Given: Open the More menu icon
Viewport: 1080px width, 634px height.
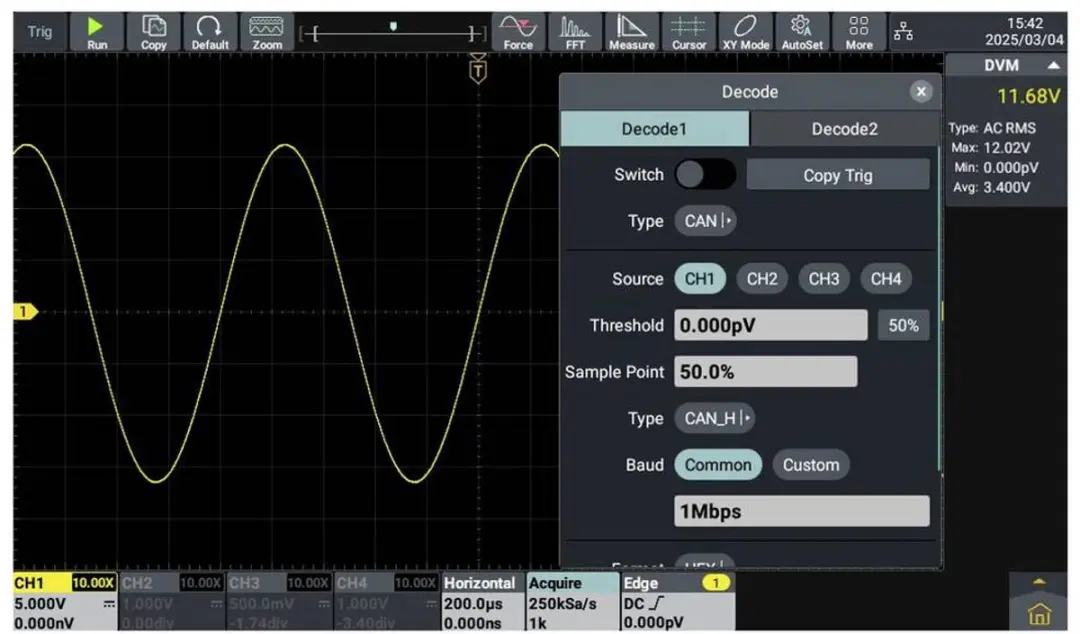Looking at the screenshot, I should [859, 32].
